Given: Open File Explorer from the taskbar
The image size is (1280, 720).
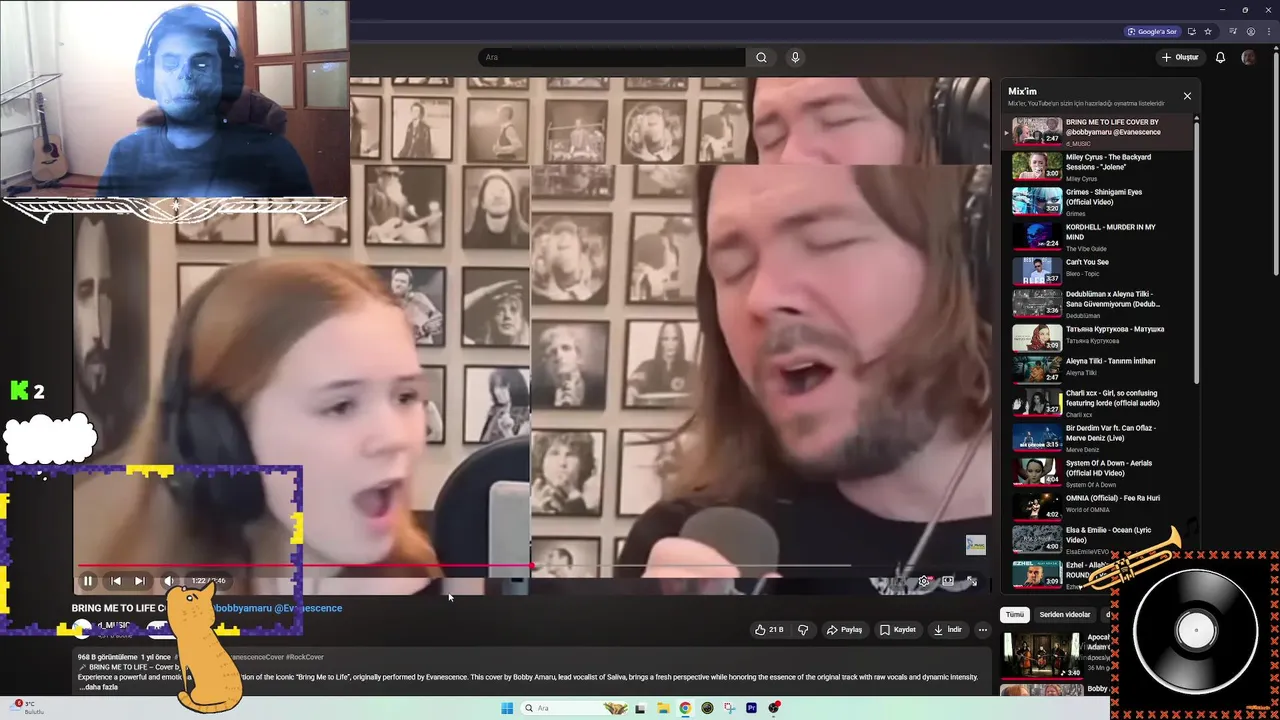Looking at the screenshot, I should 663,708.
